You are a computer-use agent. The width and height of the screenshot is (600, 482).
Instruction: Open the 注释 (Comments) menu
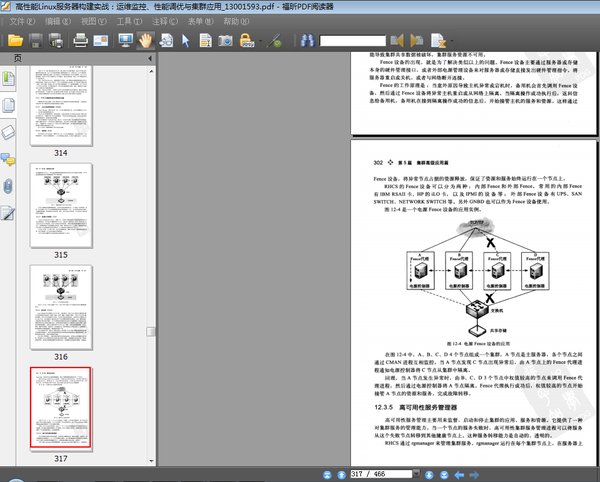165,21
